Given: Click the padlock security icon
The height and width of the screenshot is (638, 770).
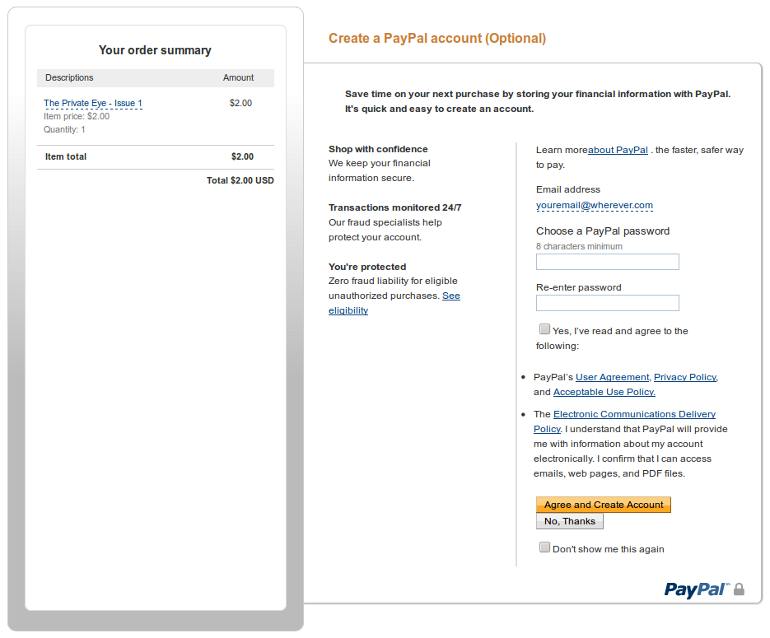Looking at the screenshot, I should coord(739,590).
